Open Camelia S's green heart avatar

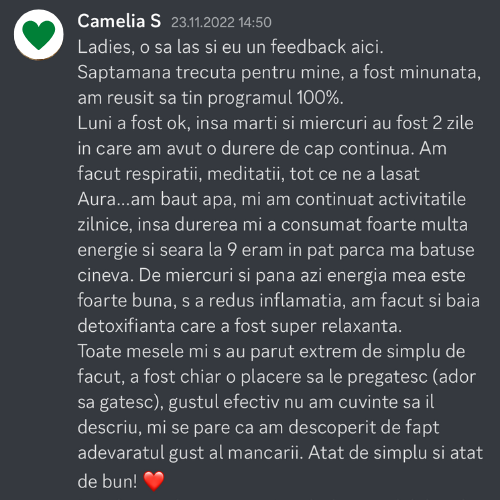click(x=39, y=35)
